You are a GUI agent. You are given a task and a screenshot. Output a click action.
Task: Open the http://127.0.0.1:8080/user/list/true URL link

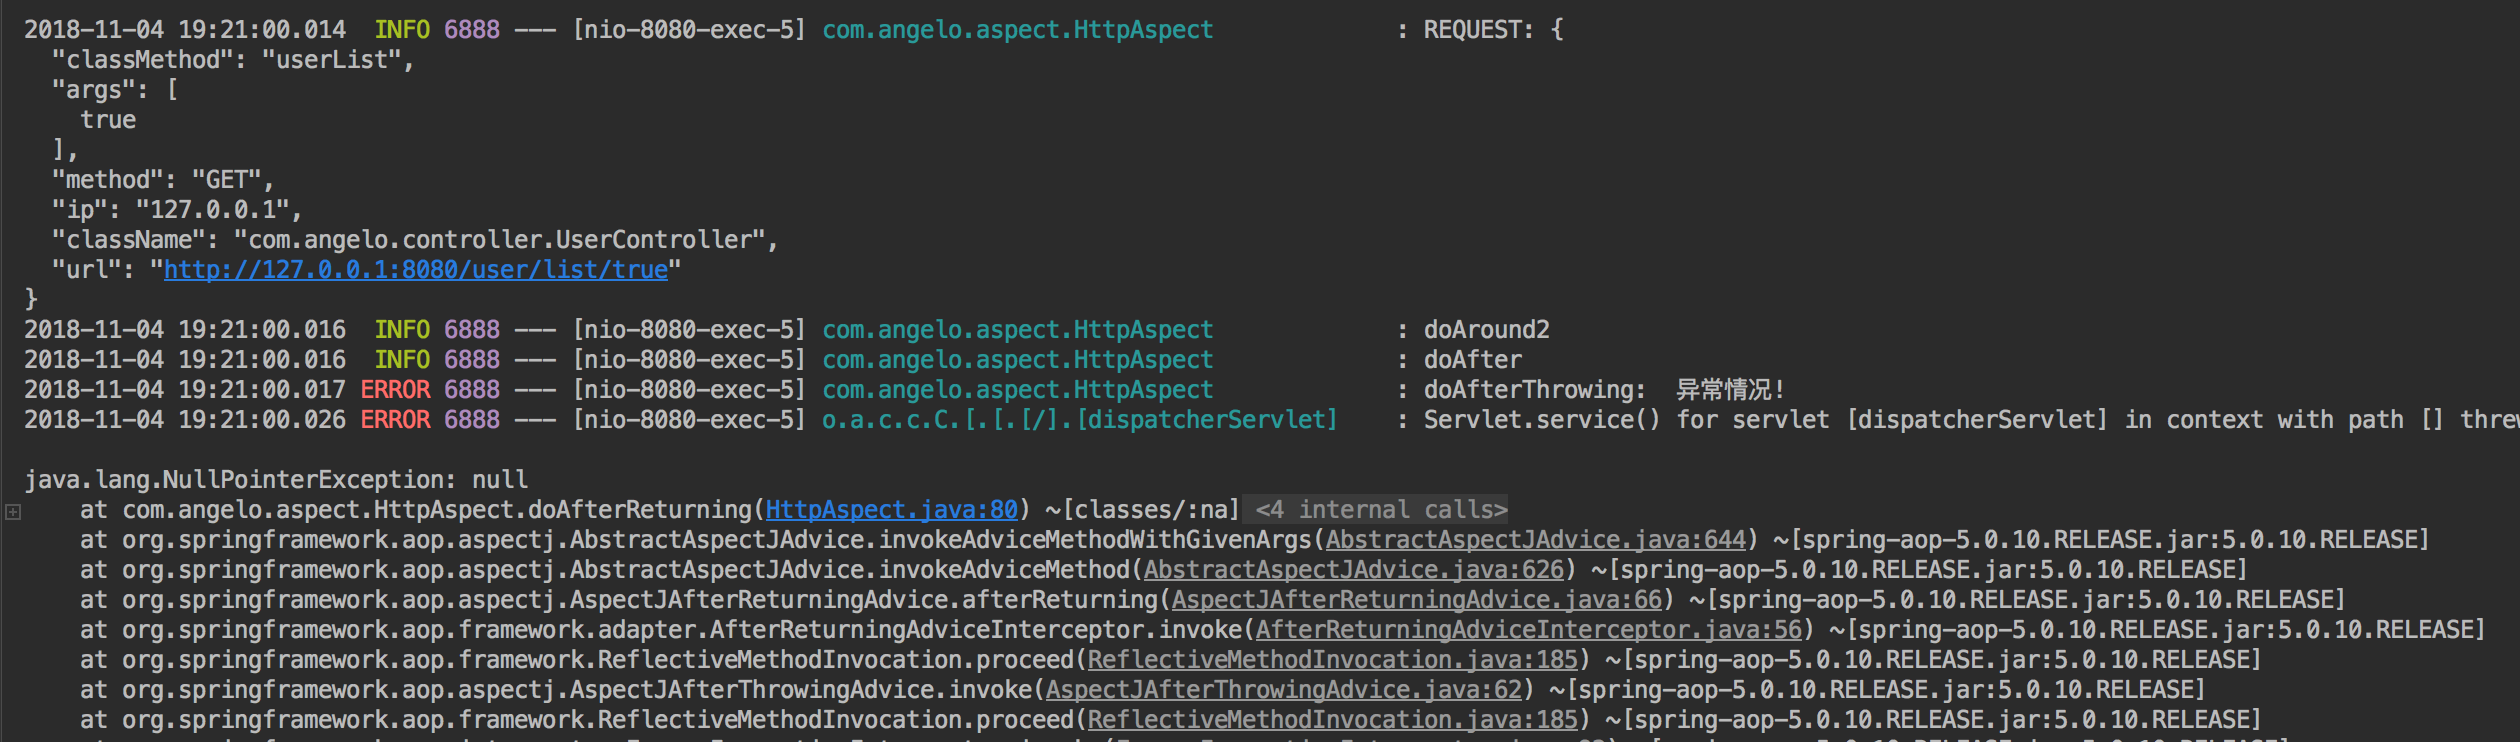click(416, 270)
